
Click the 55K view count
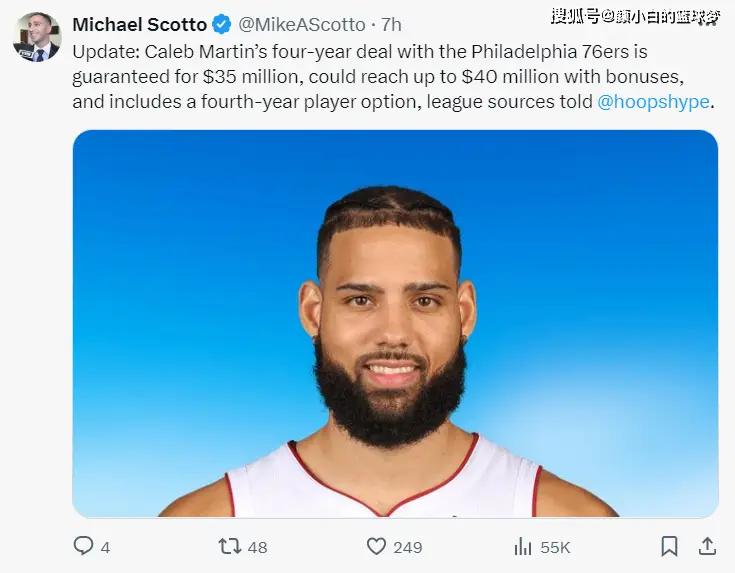(x=555, y=547)
